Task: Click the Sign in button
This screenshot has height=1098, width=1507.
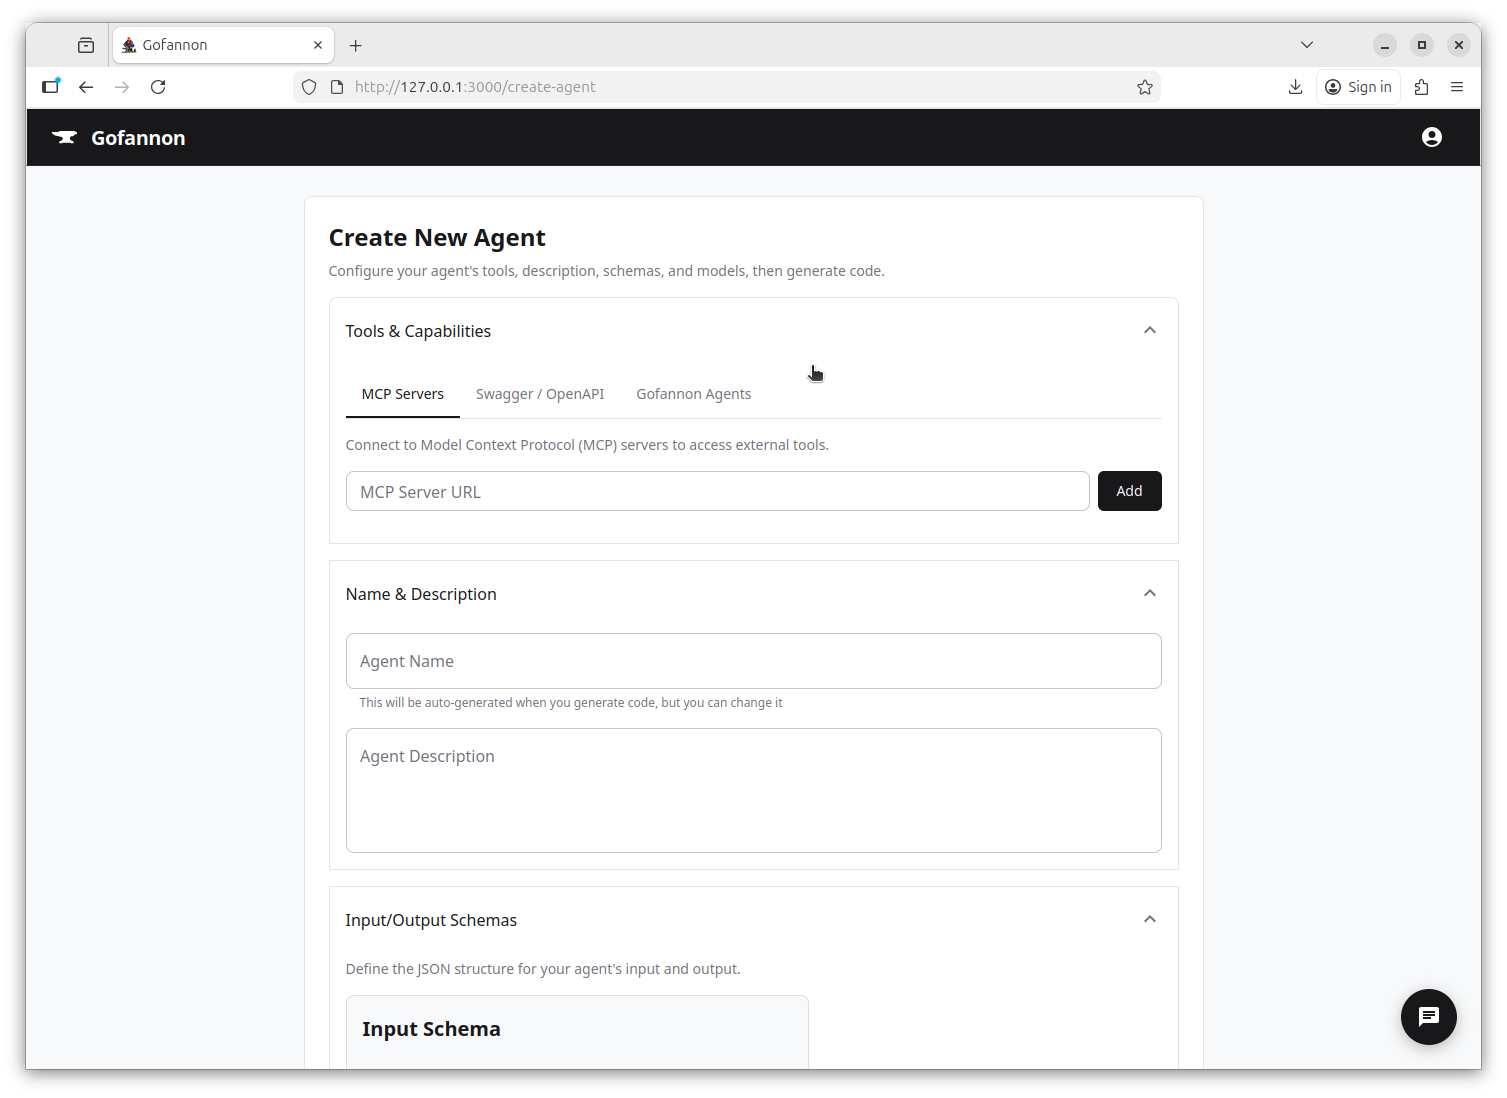Action: 1357,87
